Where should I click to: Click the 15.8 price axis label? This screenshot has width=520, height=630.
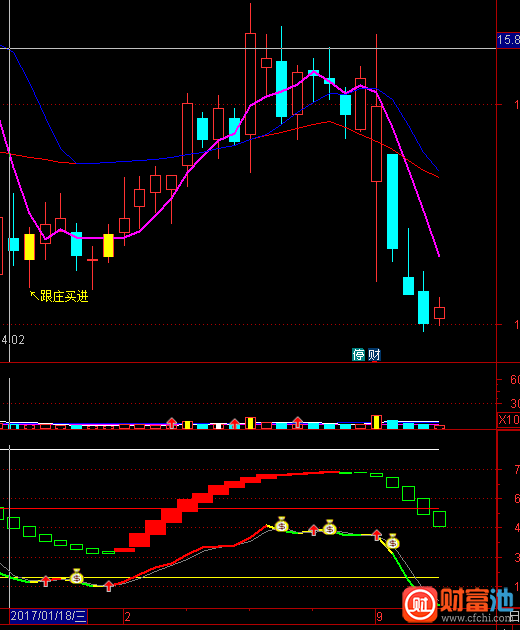click(x=508, y=40)
